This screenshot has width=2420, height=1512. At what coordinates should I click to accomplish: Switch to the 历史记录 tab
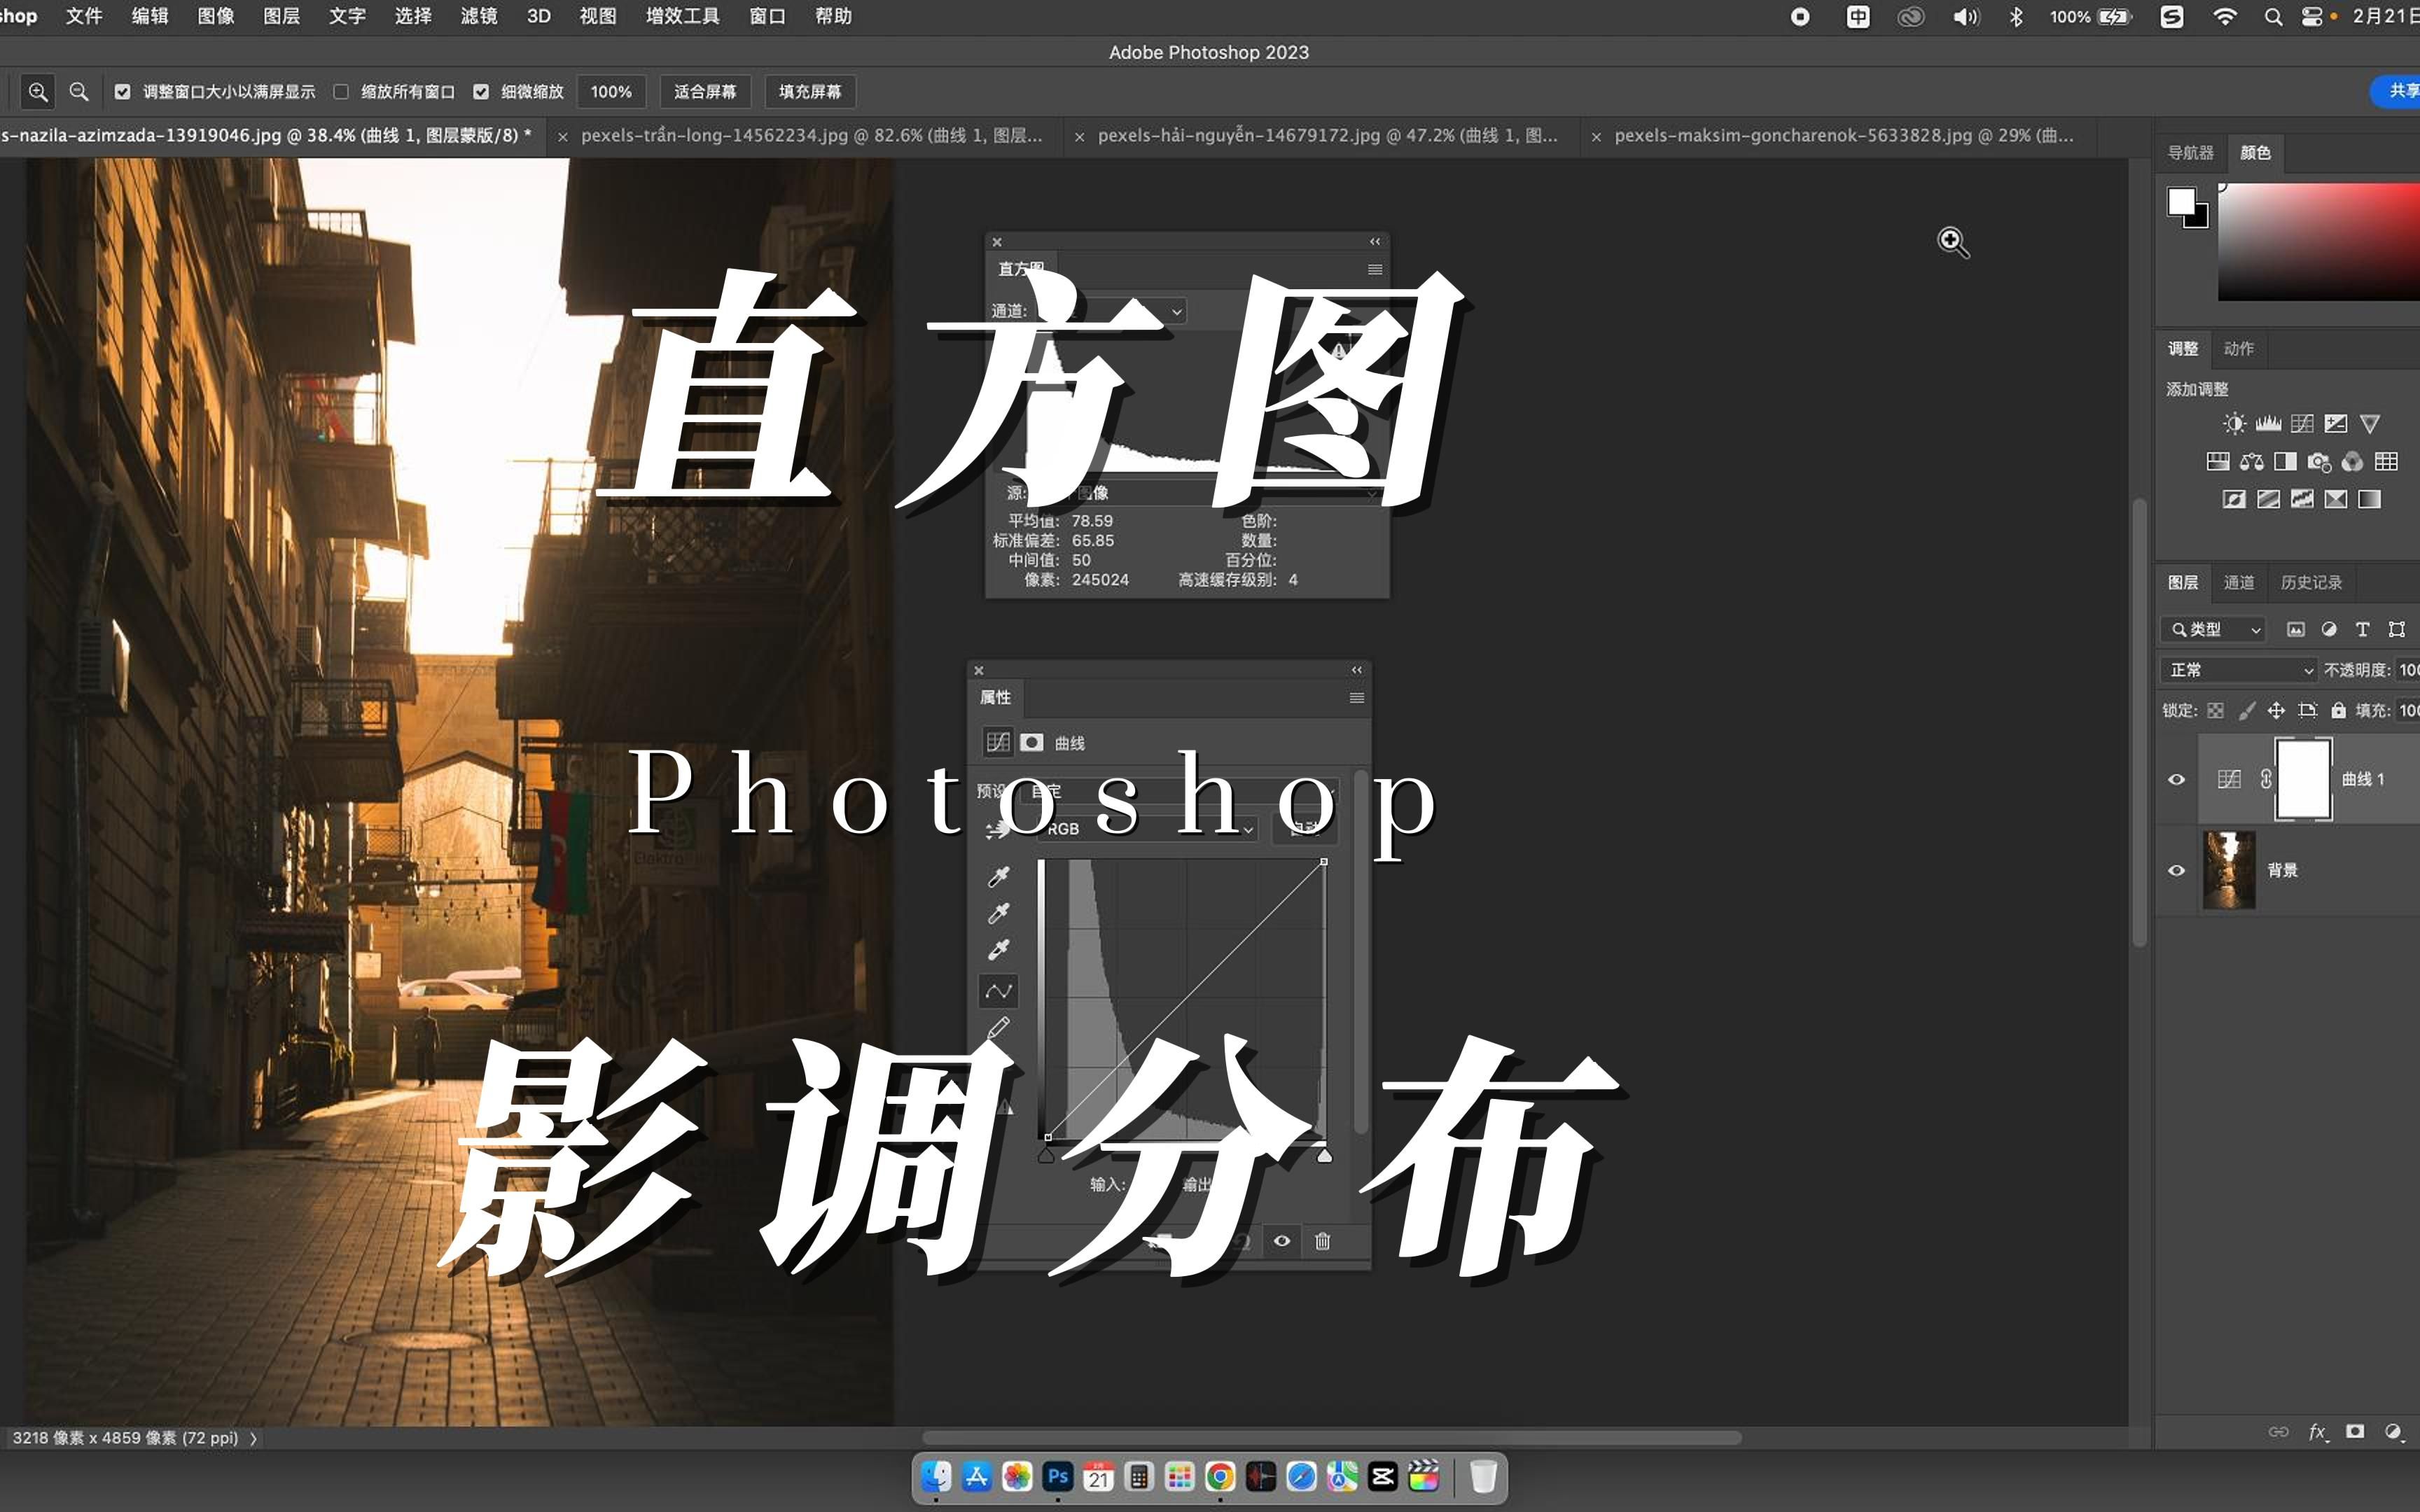click(2310, 582)
